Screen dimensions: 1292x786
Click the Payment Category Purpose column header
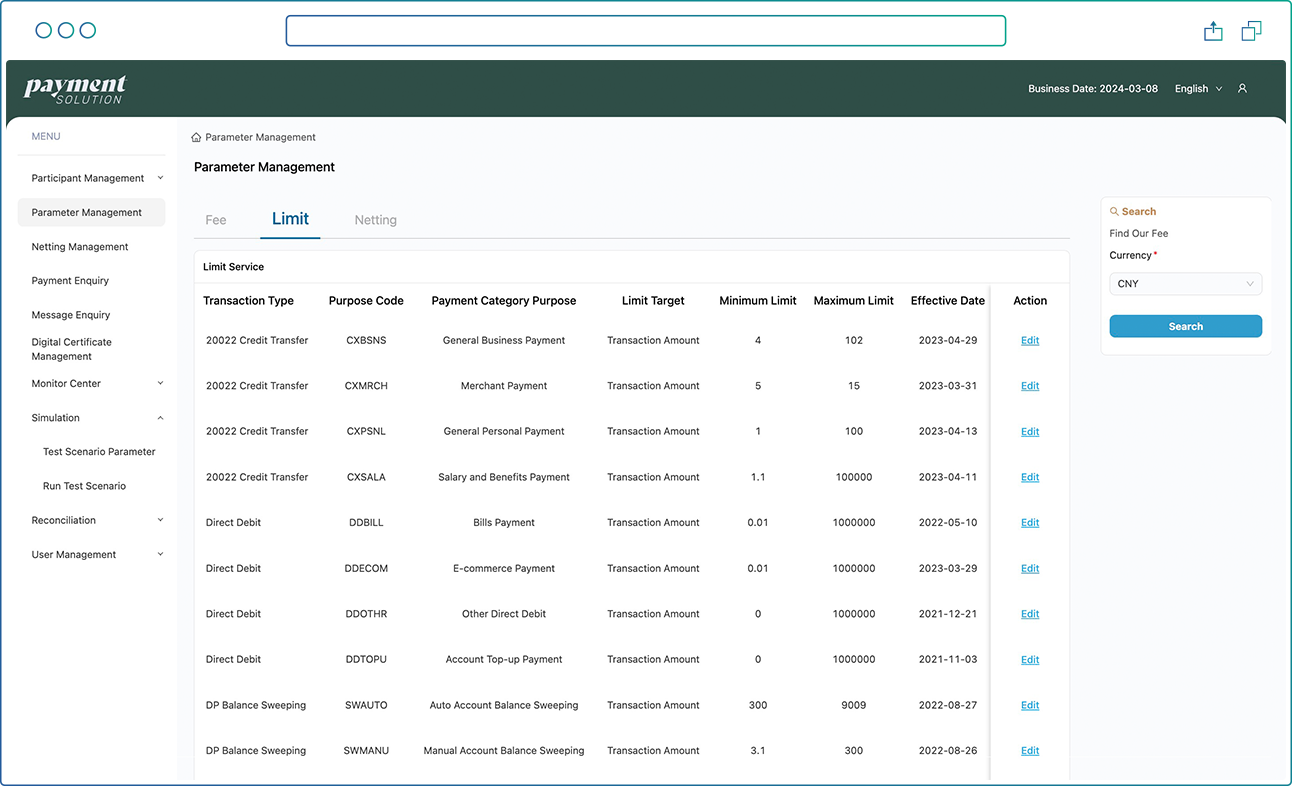click(504, 301)
